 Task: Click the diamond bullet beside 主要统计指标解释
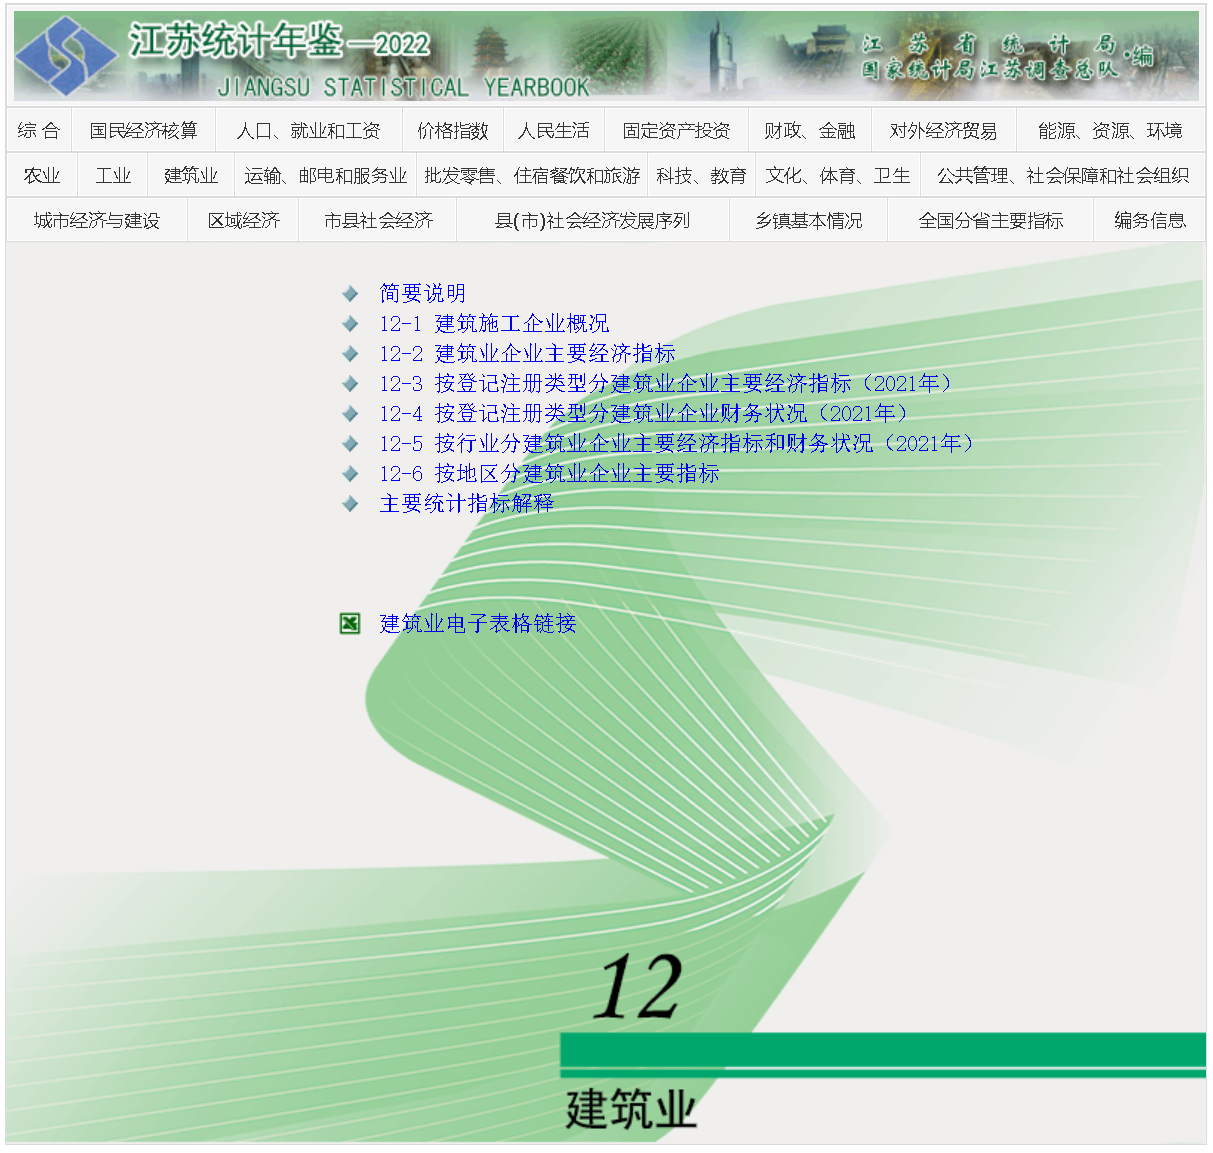(x=350, y=504)
